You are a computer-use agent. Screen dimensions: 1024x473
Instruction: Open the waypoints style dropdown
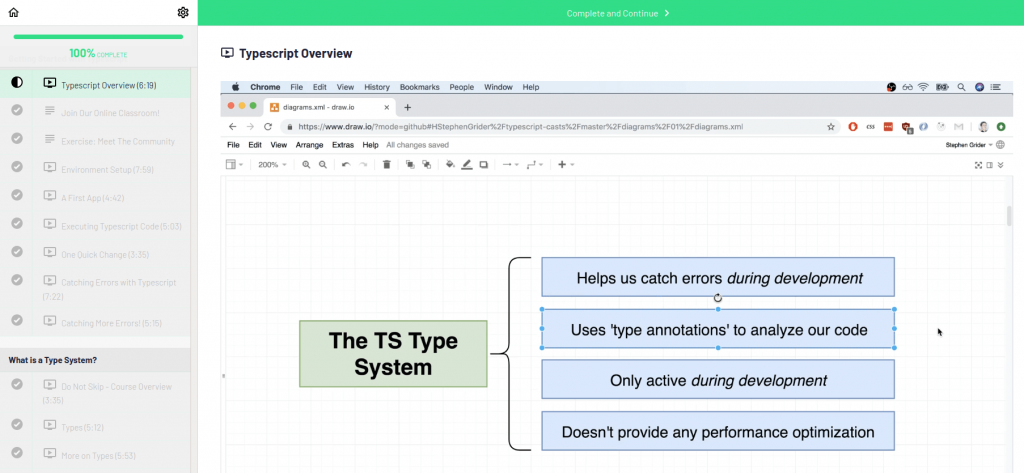point(534,165)
